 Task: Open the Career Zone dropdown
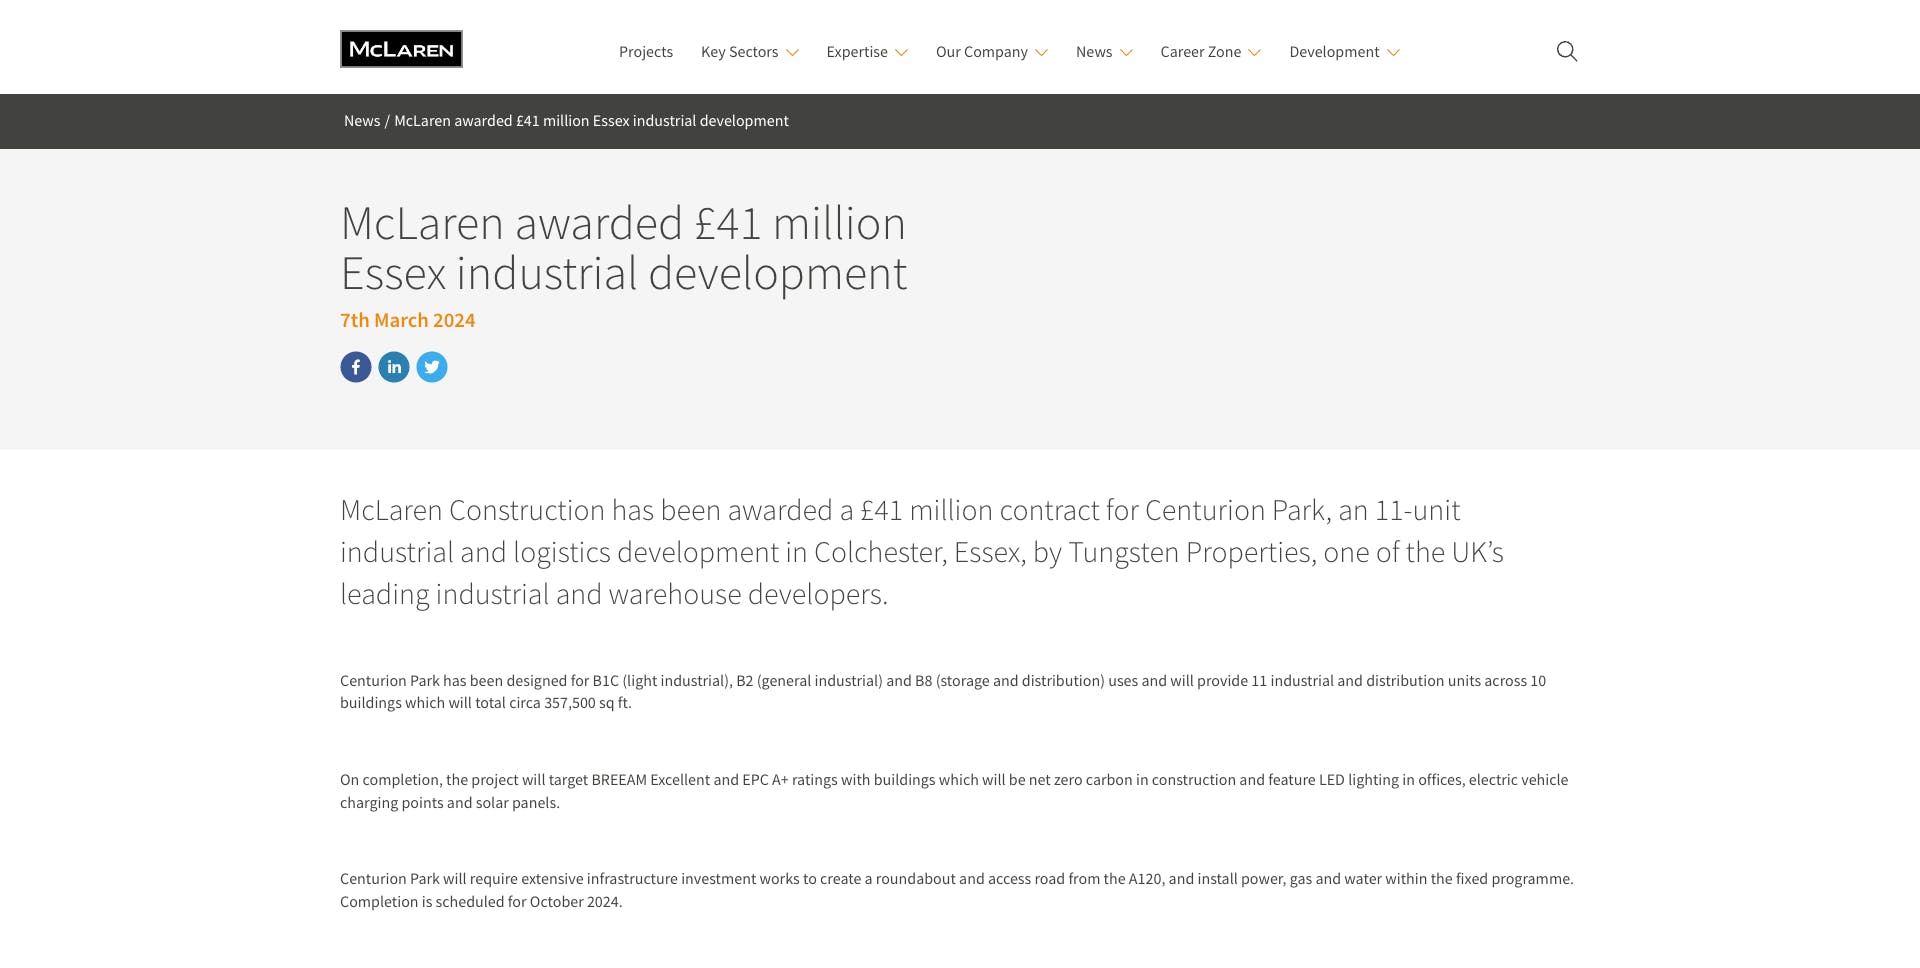click(x=1210, y=52)
